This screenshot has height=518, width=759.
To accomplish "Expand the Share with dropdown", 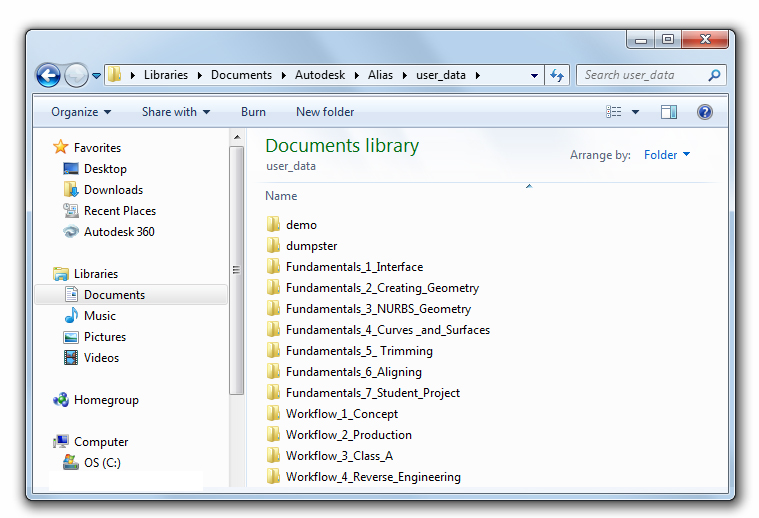I will (175, 112).
